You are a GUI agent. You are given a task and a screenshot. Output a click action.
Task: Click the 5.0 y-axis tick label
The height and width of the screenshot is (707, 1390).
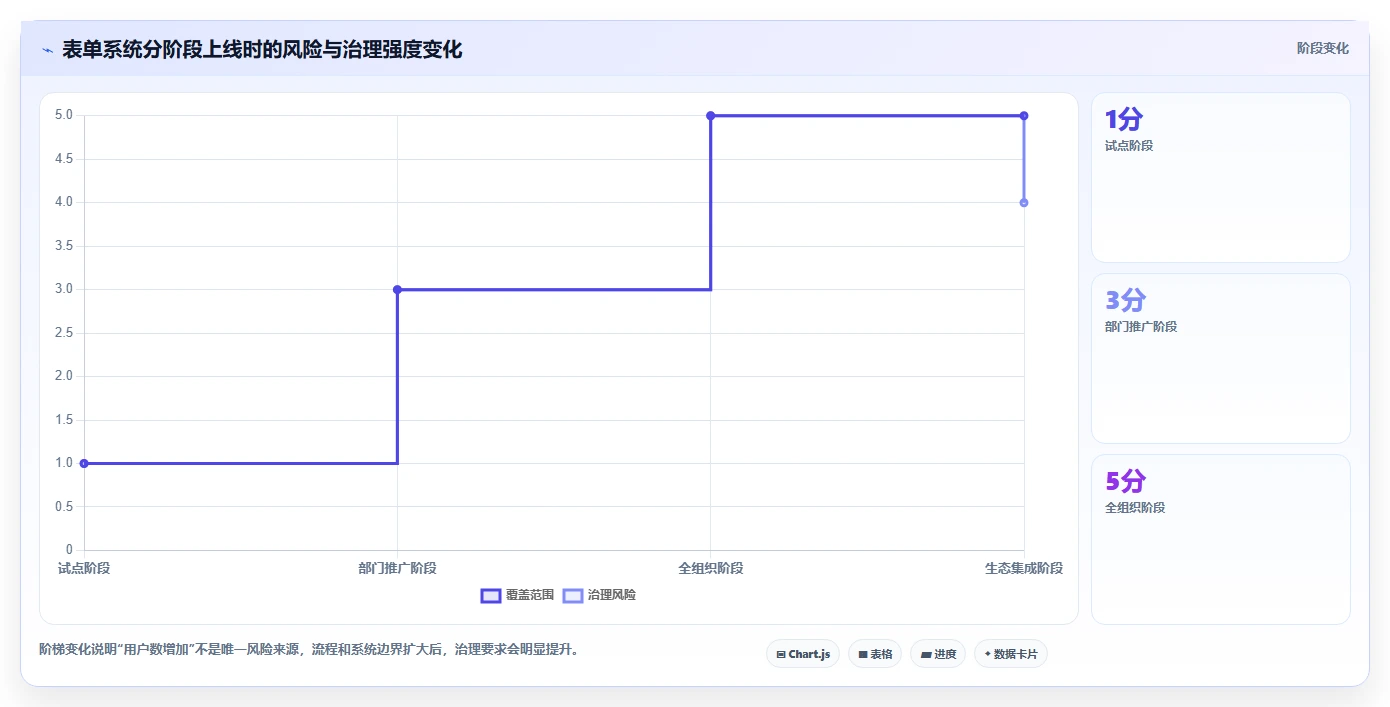[64, 115]
